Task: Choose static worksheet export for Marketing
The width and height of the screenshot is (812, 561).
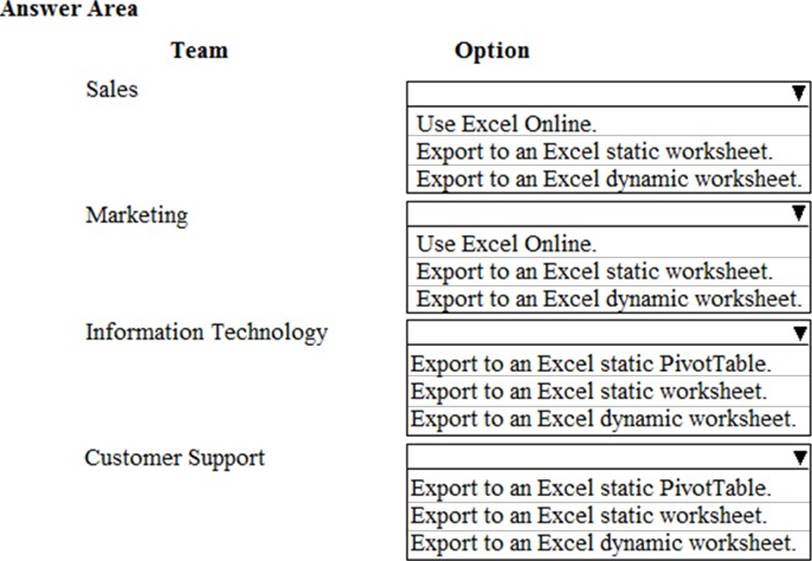Action: 594,271
